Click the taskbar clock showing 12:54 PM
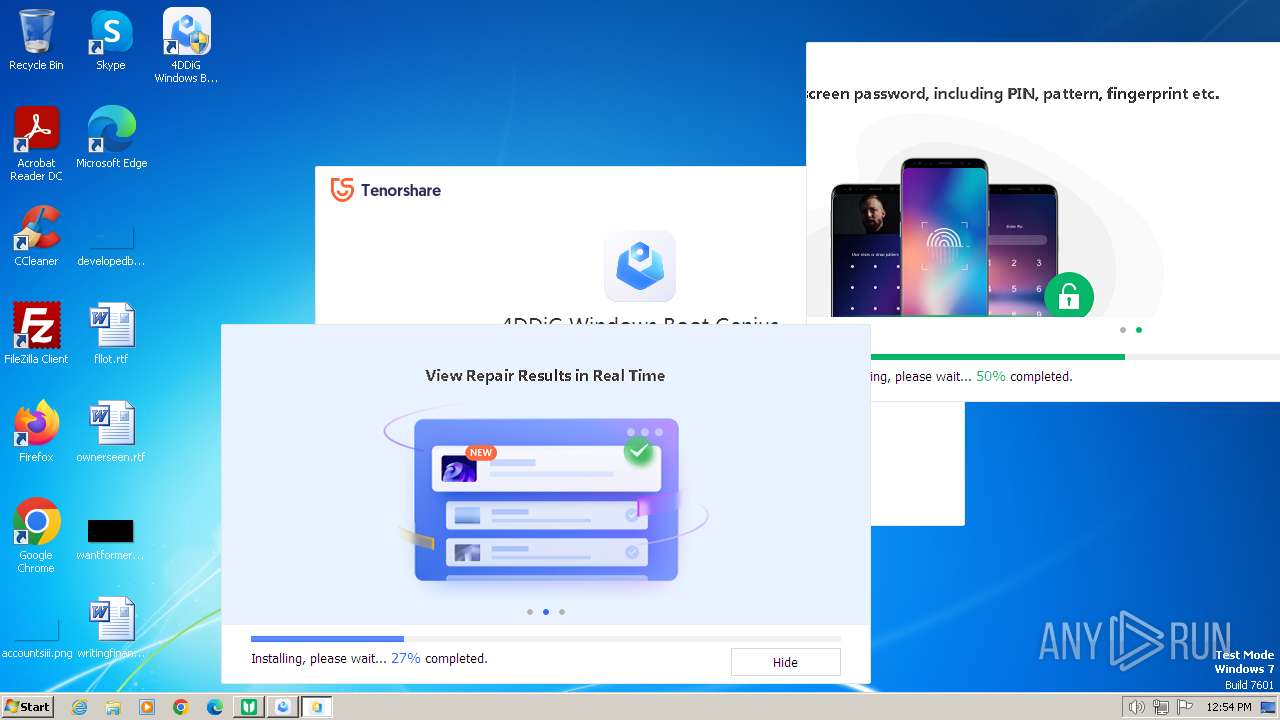 [1229, 707]
